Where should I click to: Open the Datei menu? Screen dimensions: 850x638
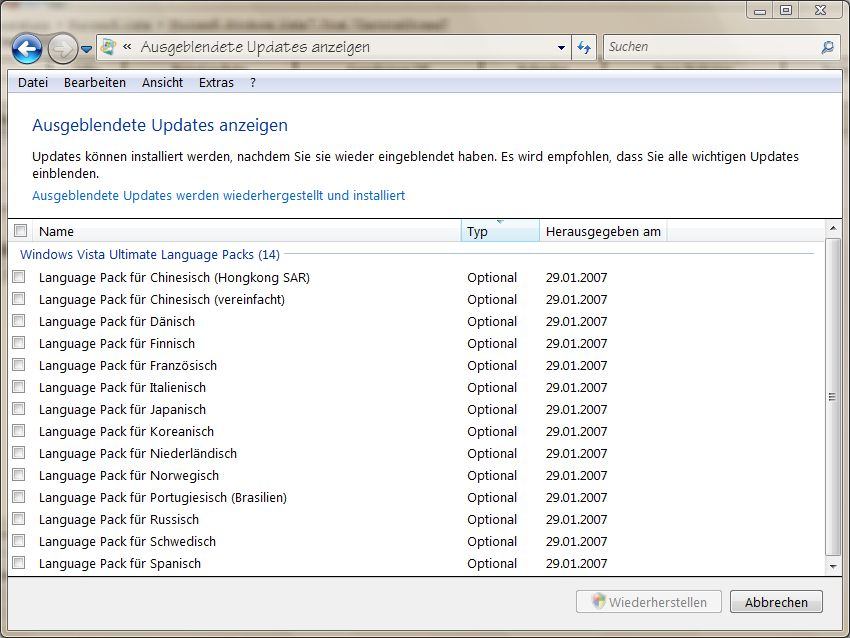tap(33, 82)
